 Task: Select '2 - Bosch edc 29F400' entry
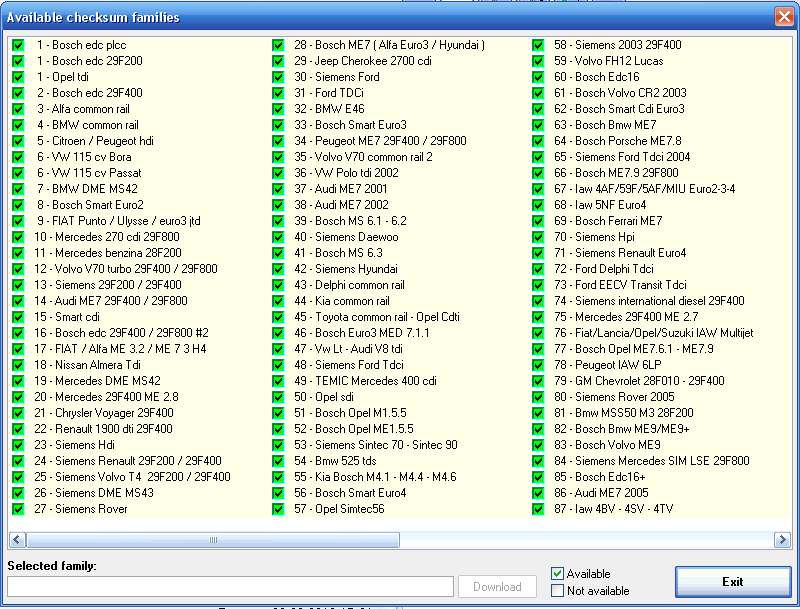click(x=89, y=93)
